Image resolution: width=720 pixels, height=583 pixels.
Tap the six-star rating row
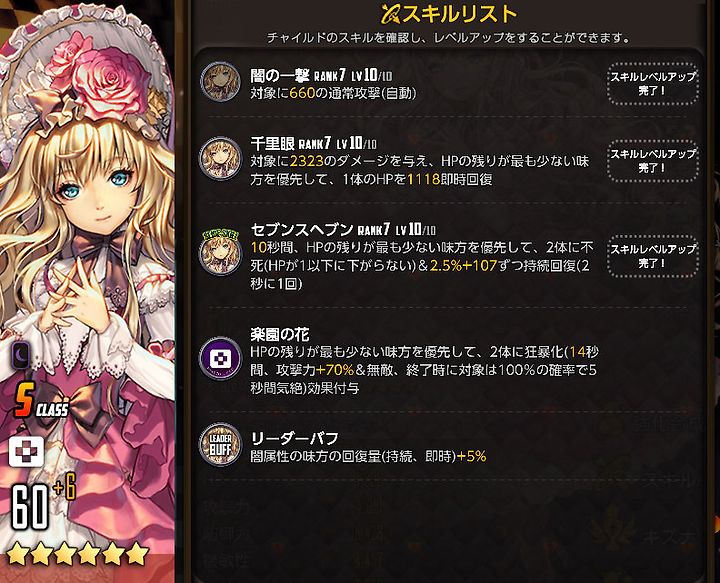[78, 554]
